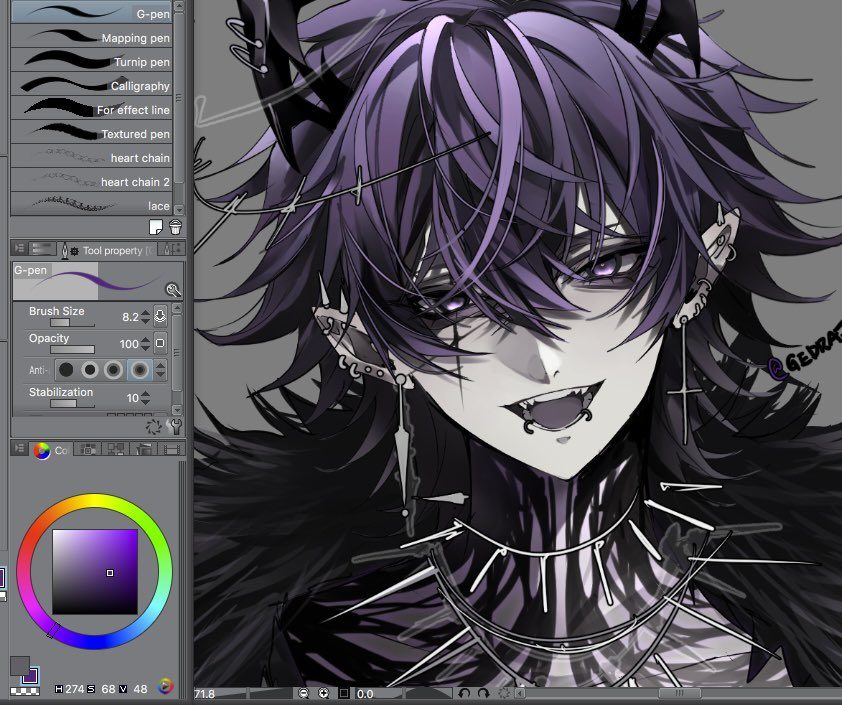Choose the Textured pen brush
The image size is (842, 705).
pos(91,133)
